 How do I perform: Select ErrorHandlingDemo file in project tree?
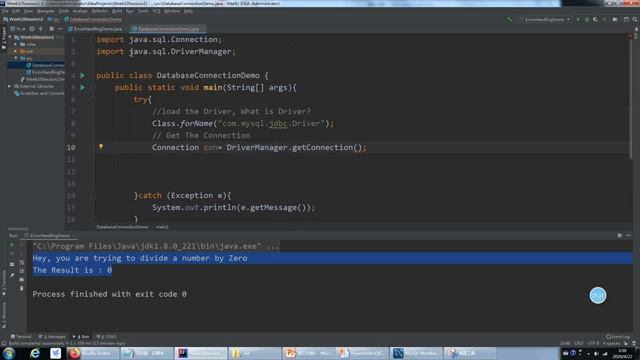coord(45,72)
